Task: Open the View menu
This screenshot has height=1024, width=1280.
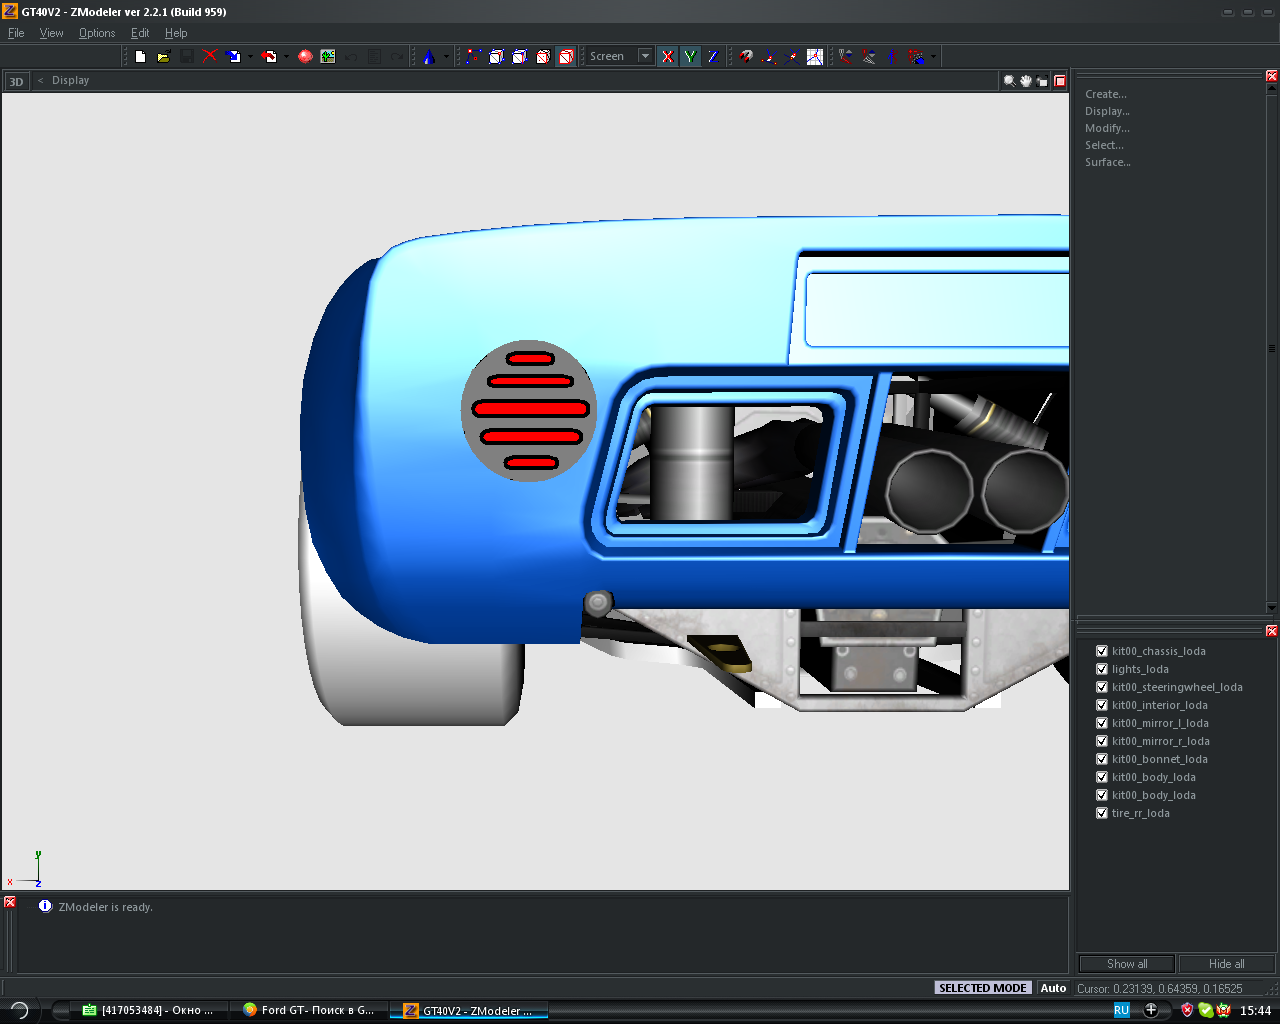Action: pyautogui.click(x=51, y=33)
